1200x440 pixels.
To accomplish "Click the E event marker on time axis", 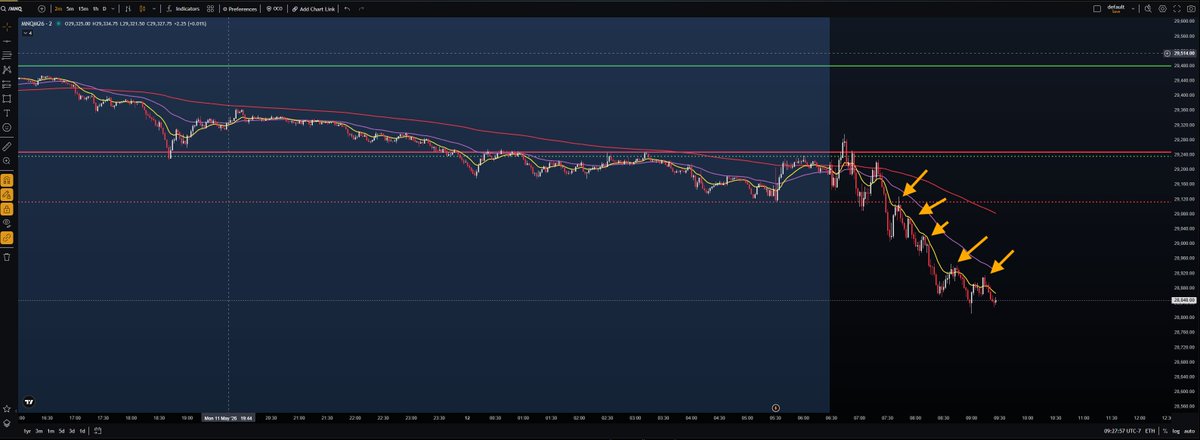I will coord(776,408).
